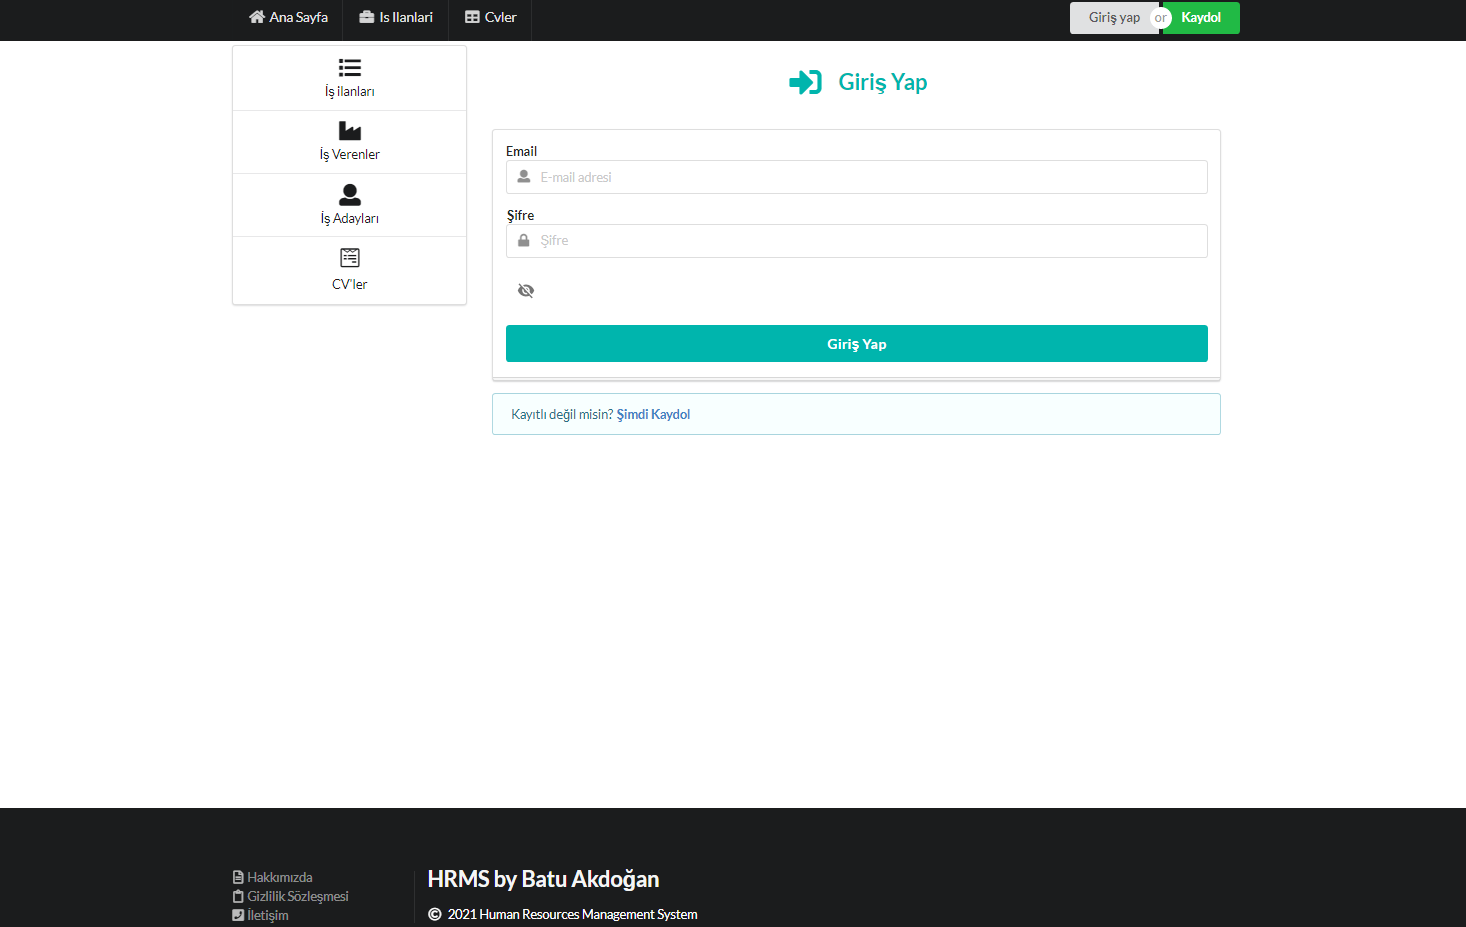Select İş Verenler in the sidebar
Viewport: 1466px width, 927px height.
point(350,142)
